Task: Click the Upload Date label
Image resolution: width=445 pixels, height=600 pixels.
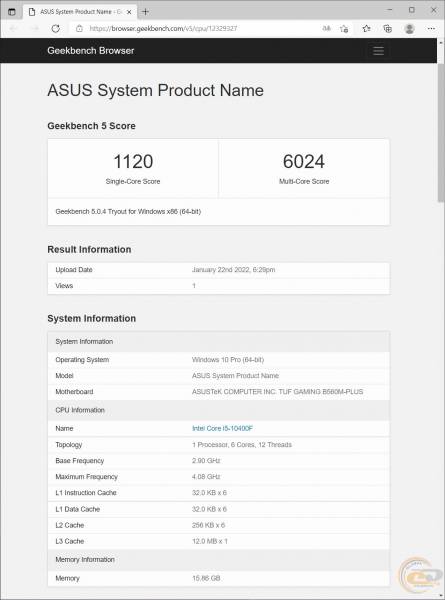Action: click(x=74, y=270)
